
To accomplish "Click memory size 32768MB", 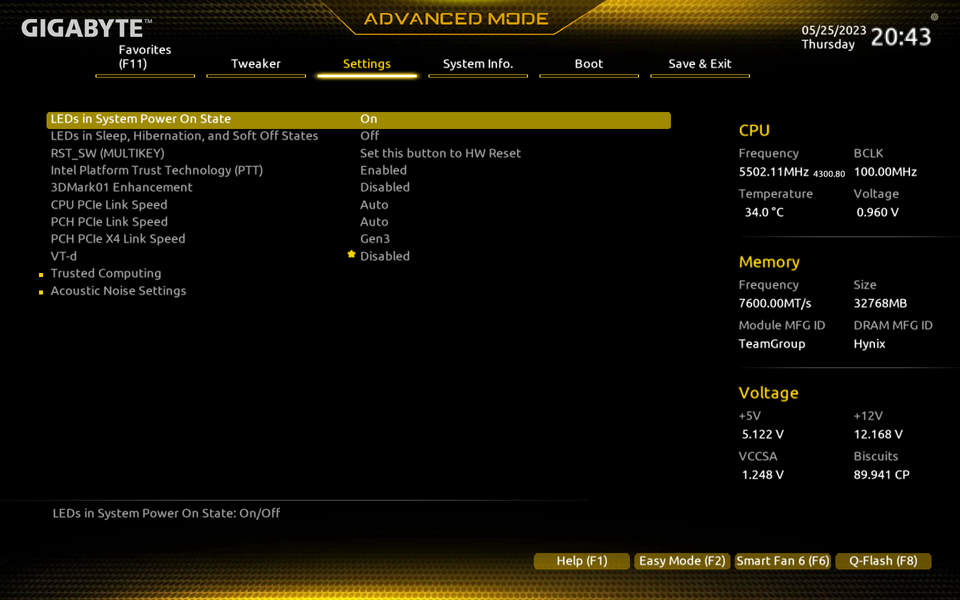I will pos(880,304).
